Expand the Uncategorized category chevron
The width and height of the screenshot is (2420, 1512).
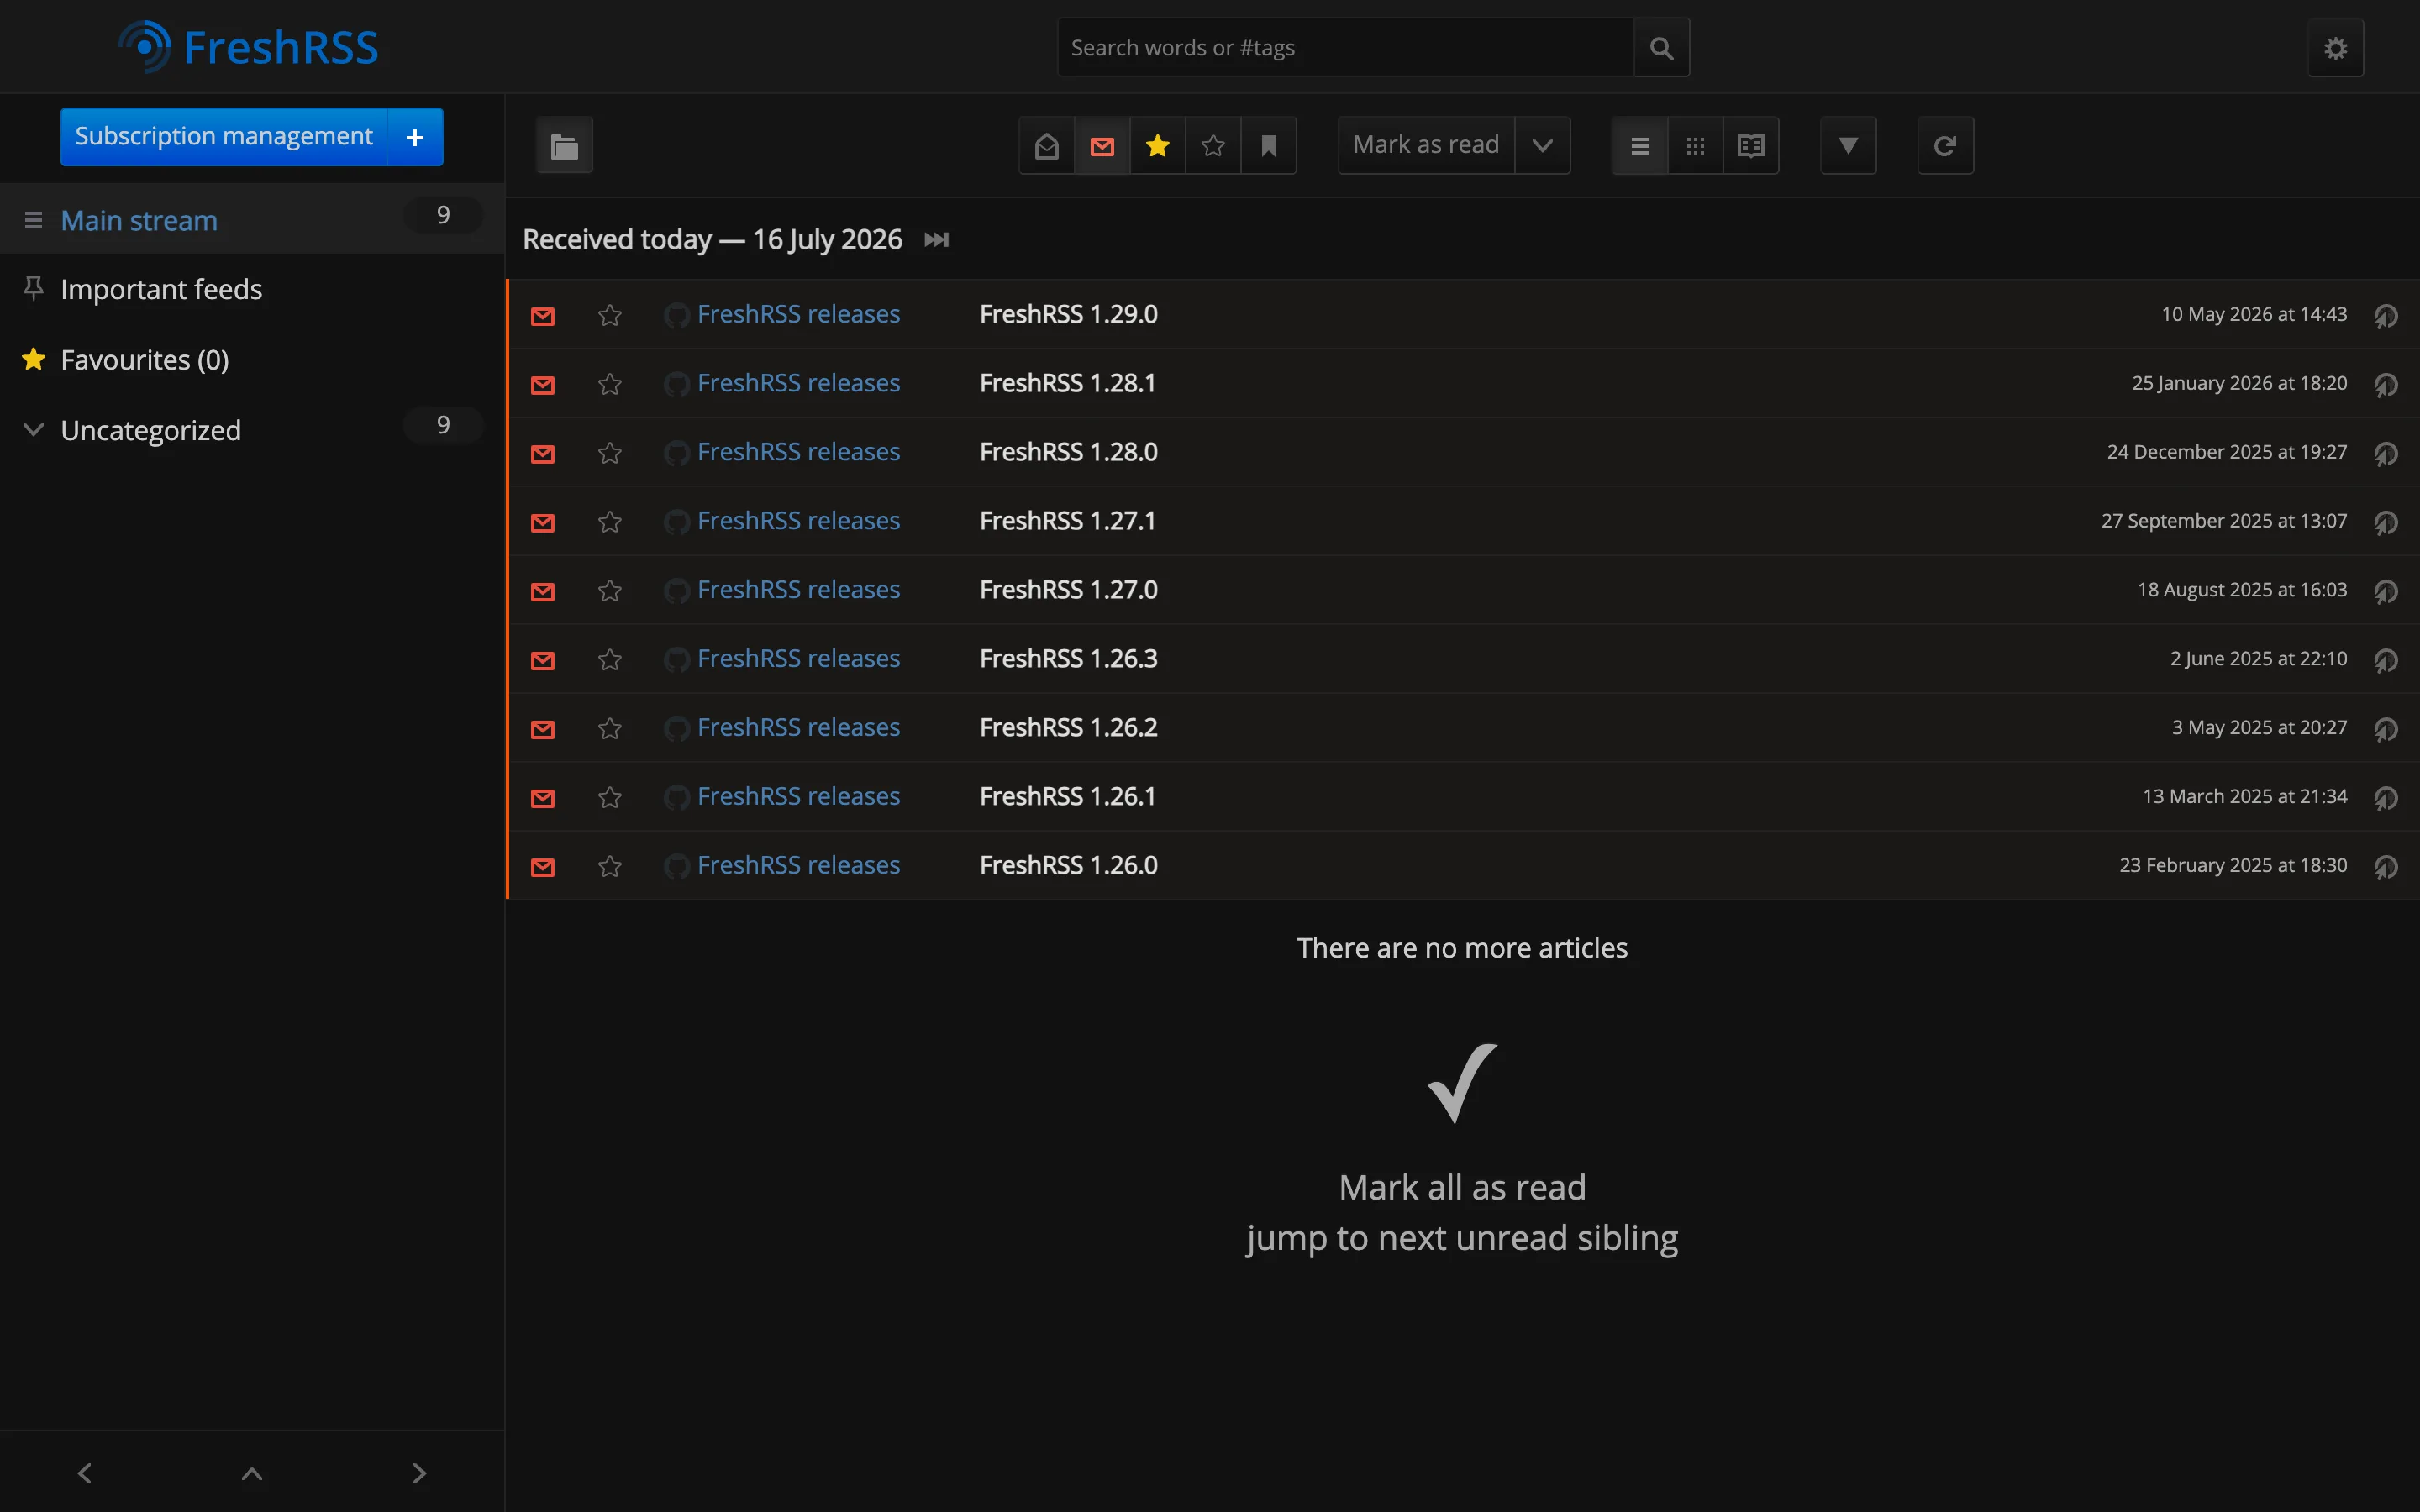tap(33, 430)
